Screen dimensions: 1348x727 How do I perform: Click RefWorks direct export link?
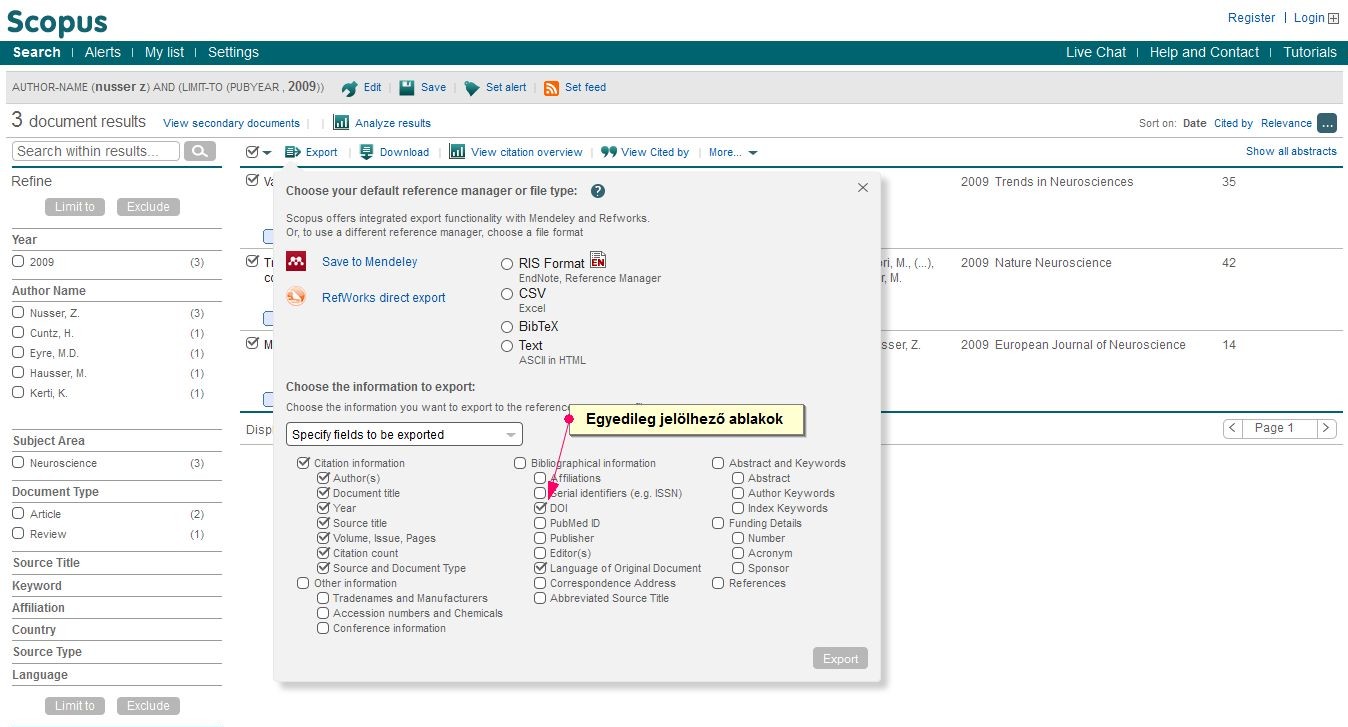pyautogui.click(x=384, y=298)
